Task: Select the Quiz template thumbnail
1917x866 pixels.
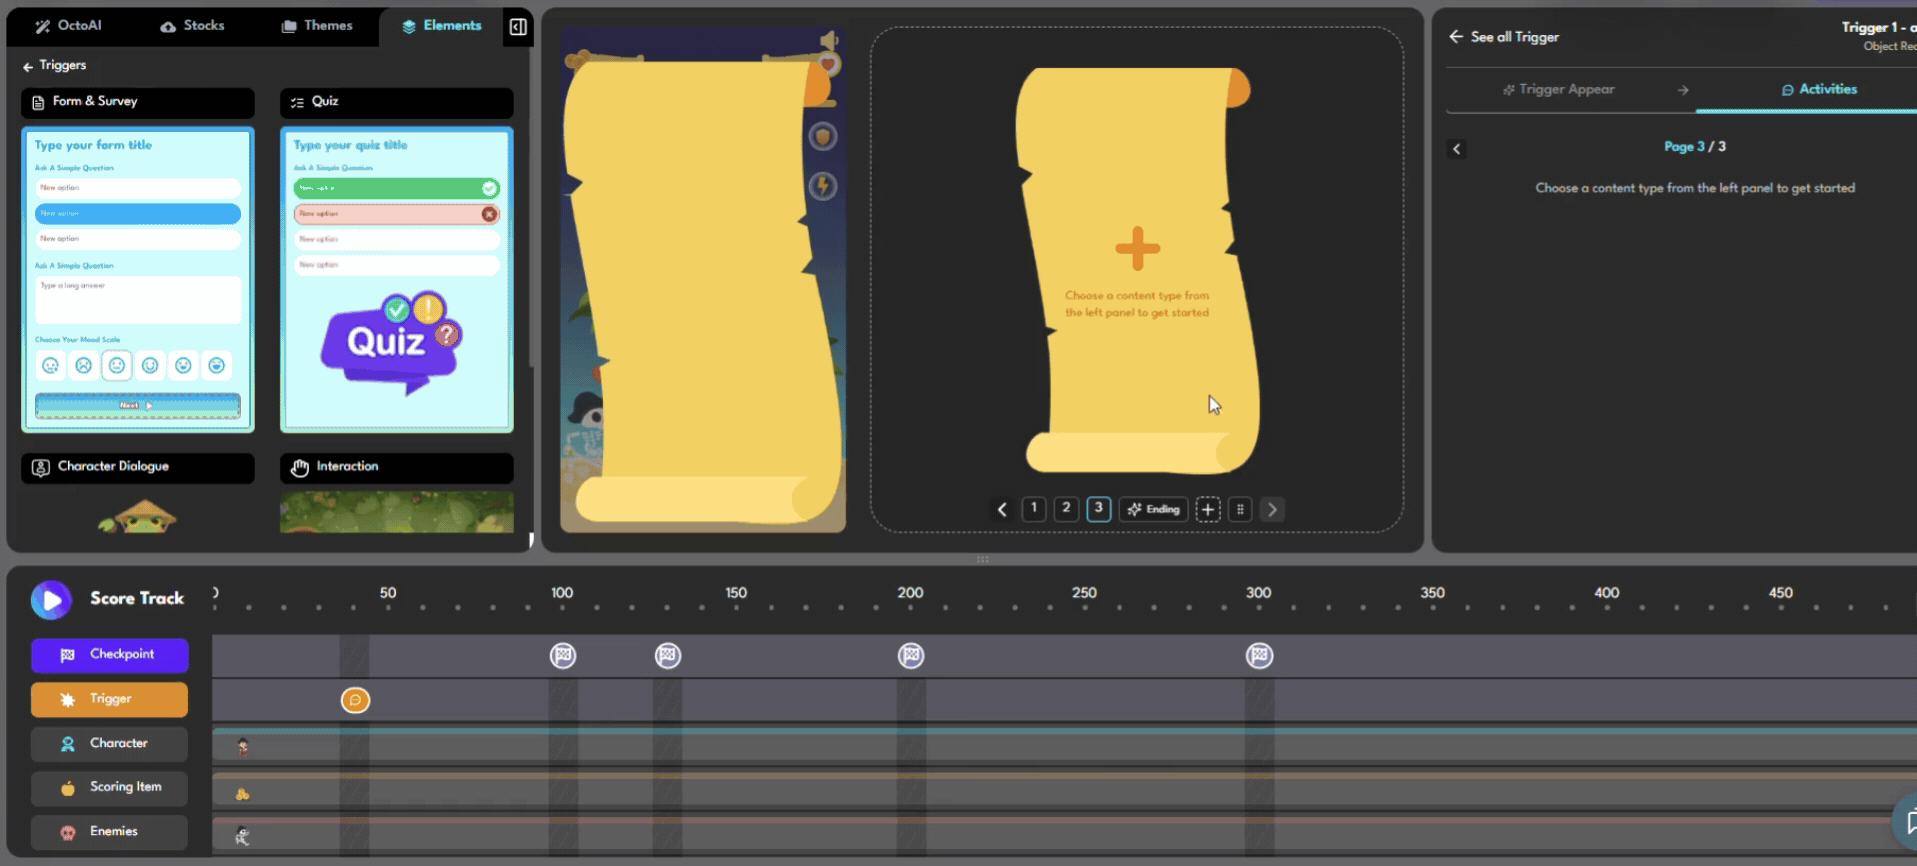Action: (397, 280)
